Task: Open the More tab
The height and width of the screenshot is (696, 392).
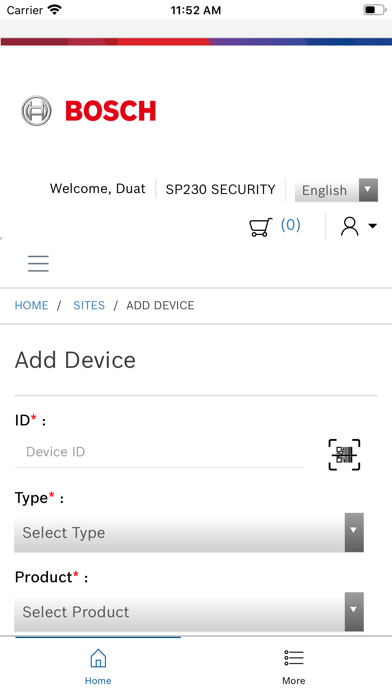Action: point(294,667)
